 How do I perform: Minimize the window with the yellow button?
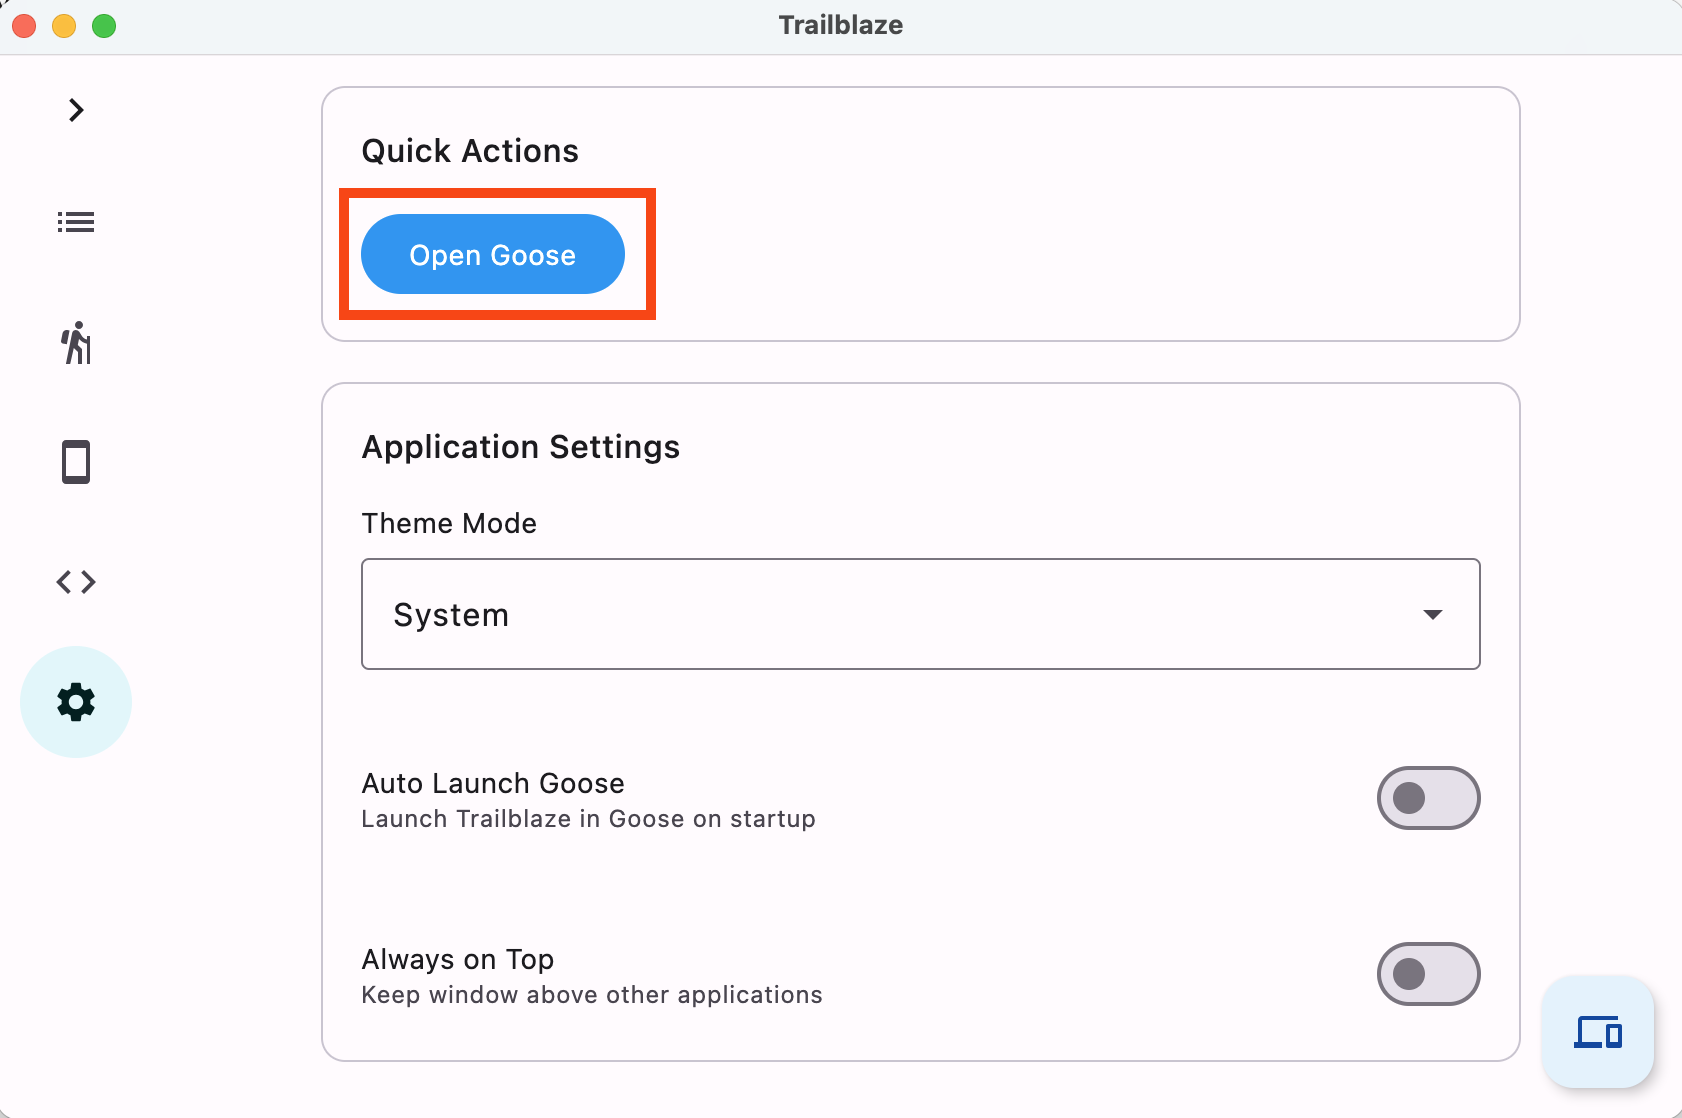(64, 26)
